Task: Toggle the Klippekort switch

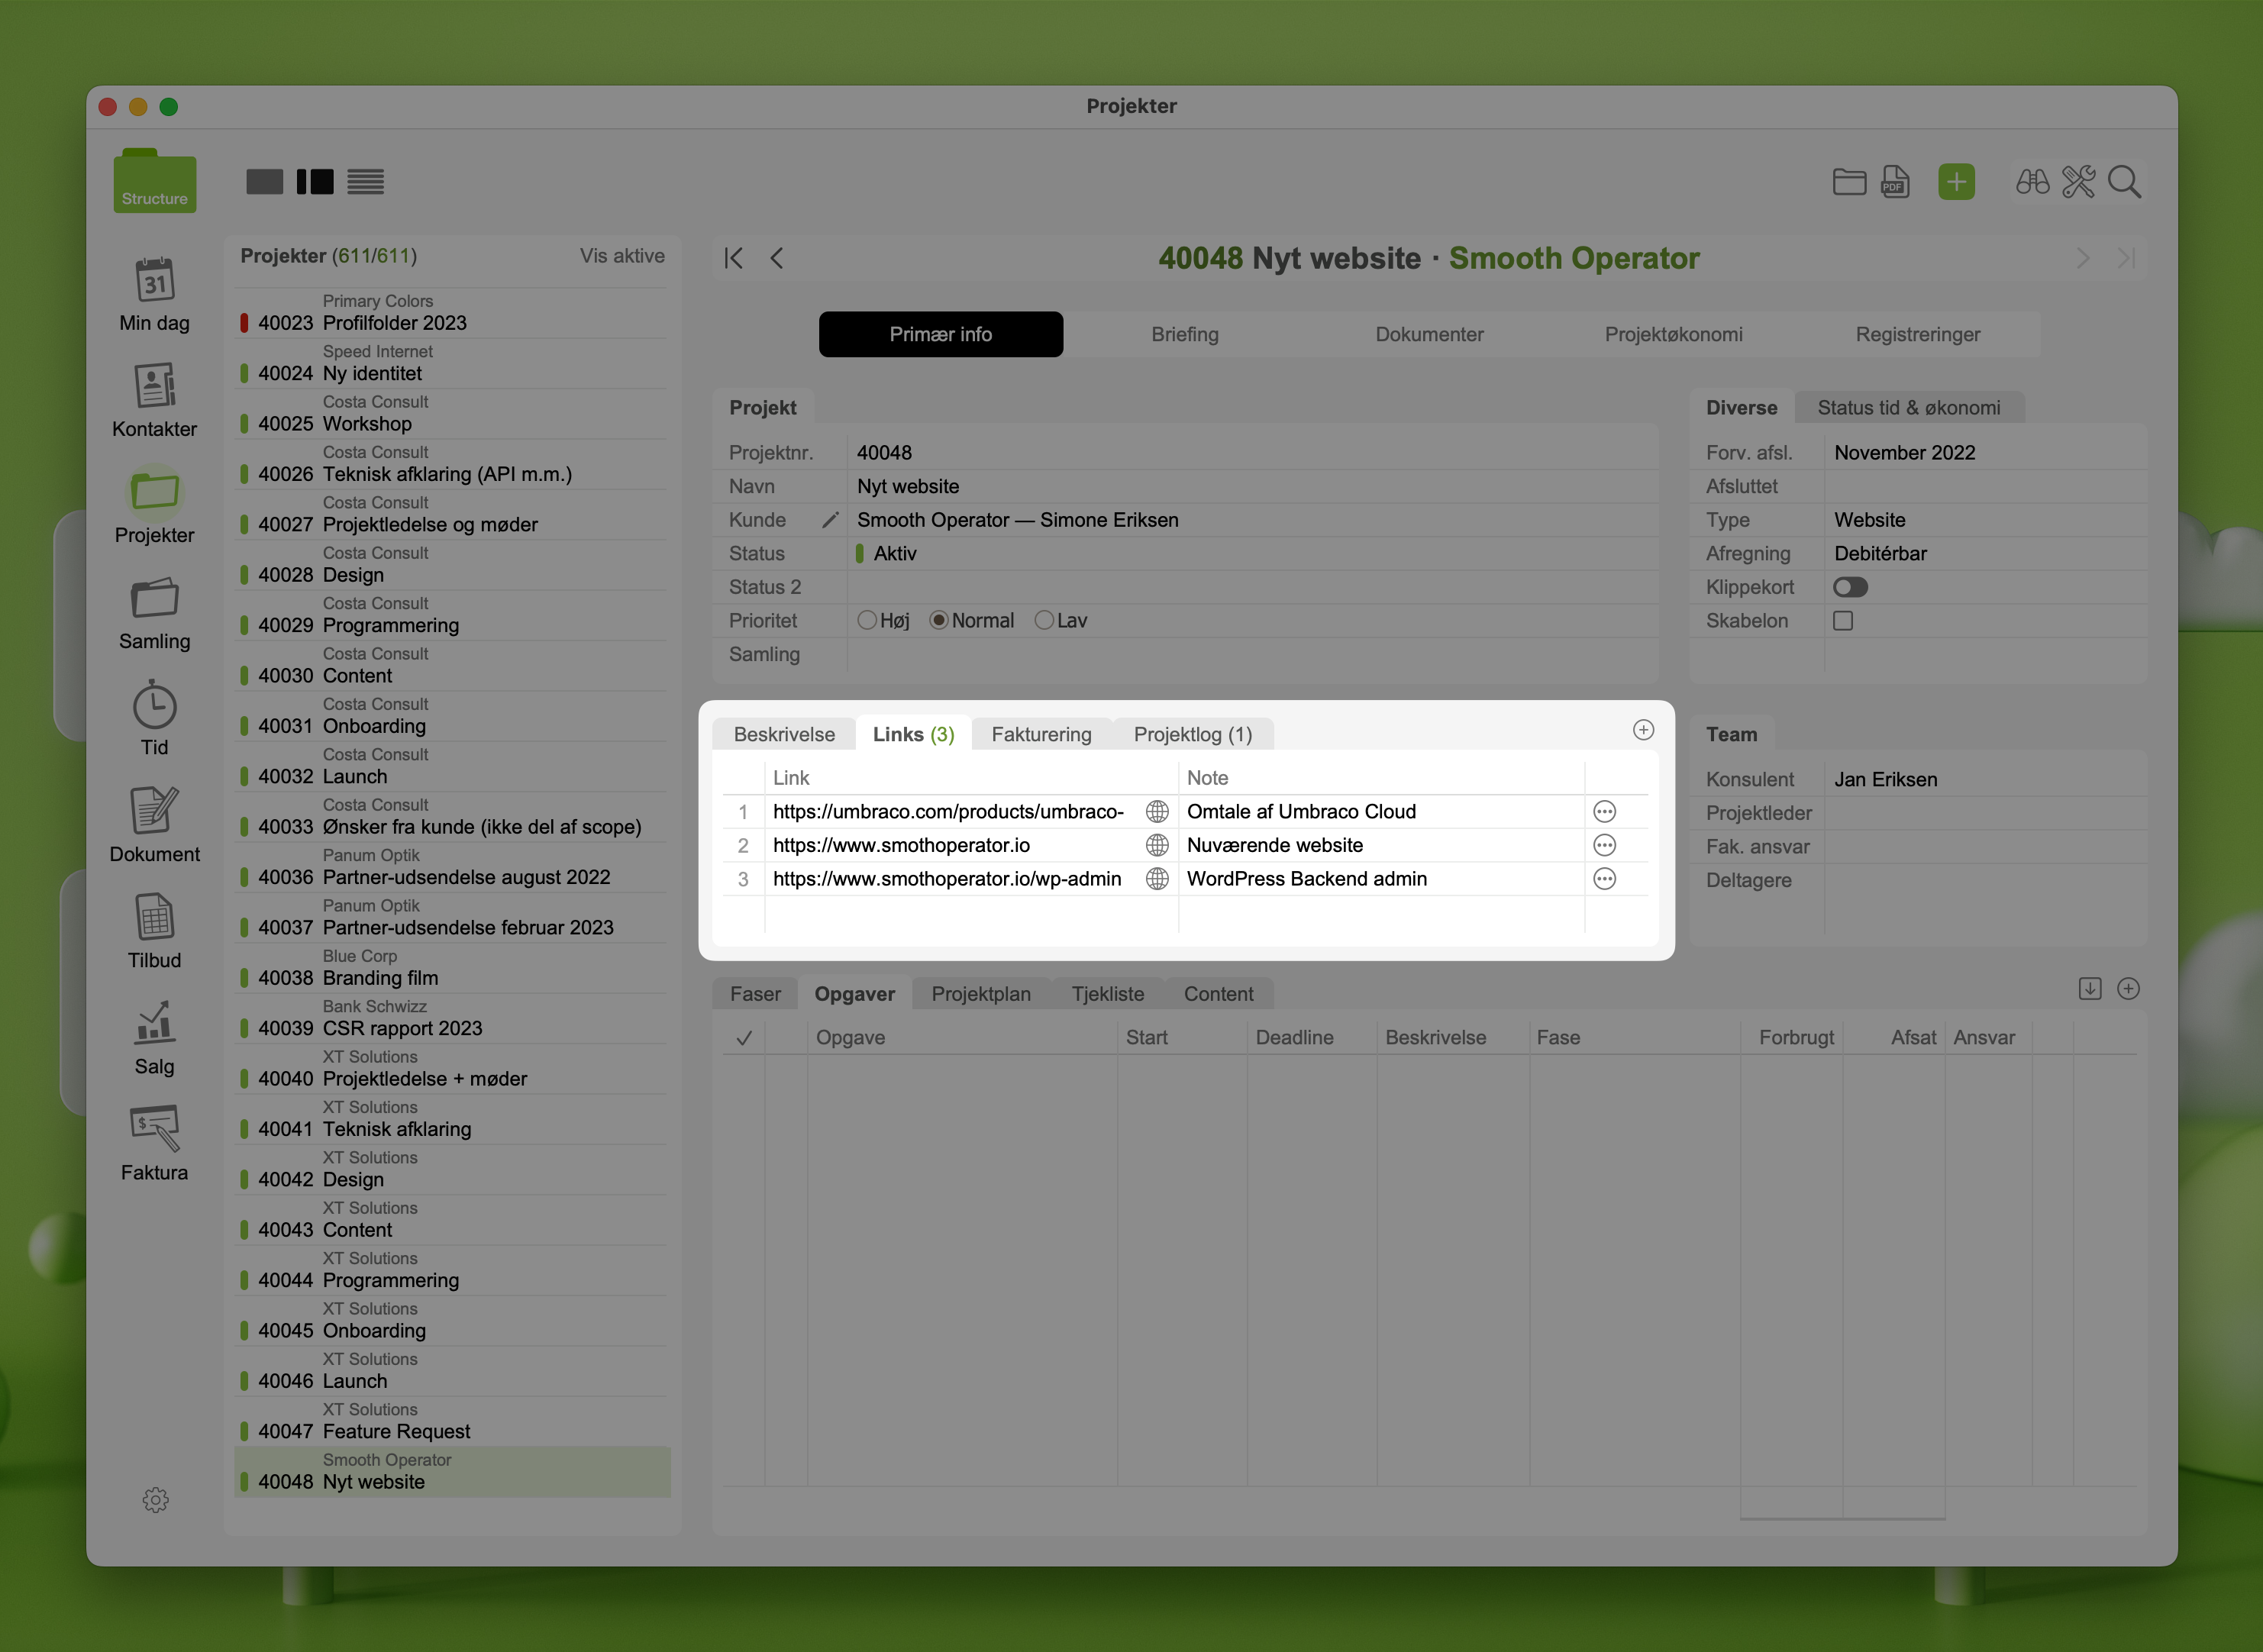Action: 1850,587
